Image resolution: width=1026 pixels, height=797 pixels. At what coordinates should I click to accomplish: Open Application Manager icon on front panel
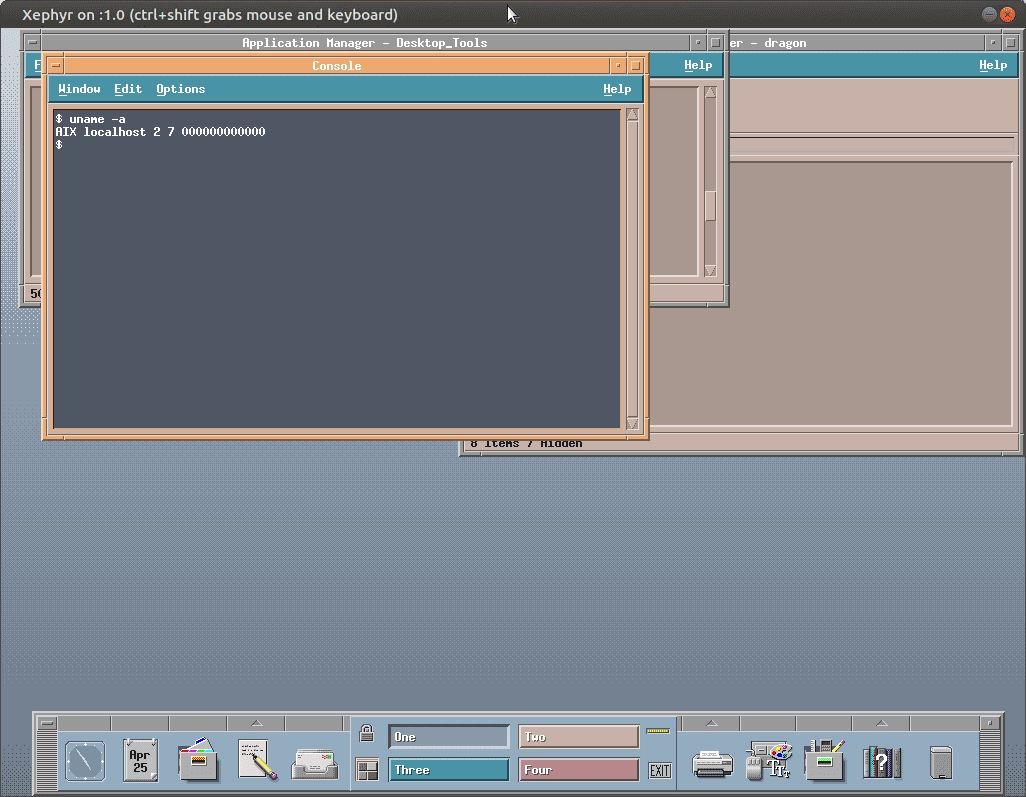tap(824, 760)
